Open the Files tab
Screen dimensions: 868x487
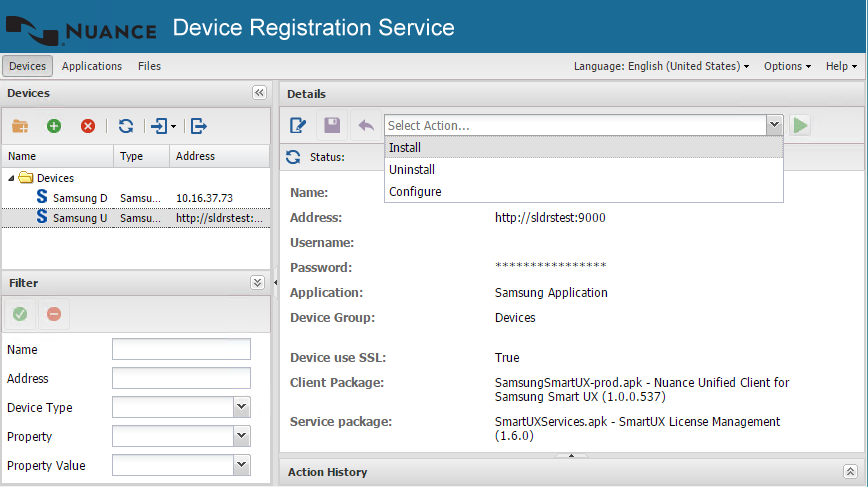pyautogui.click(x=149, y=66)
